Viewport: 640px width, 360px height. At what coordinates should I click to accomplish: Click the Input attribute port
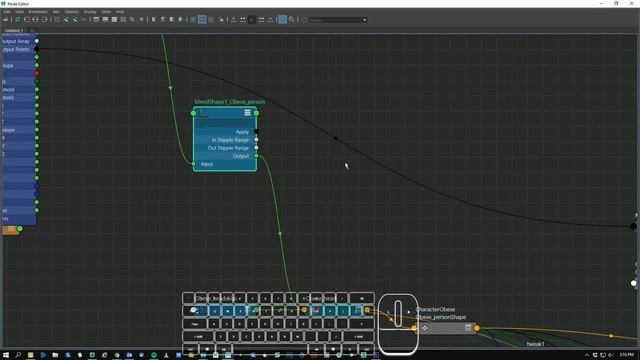(x=193, y=164)
